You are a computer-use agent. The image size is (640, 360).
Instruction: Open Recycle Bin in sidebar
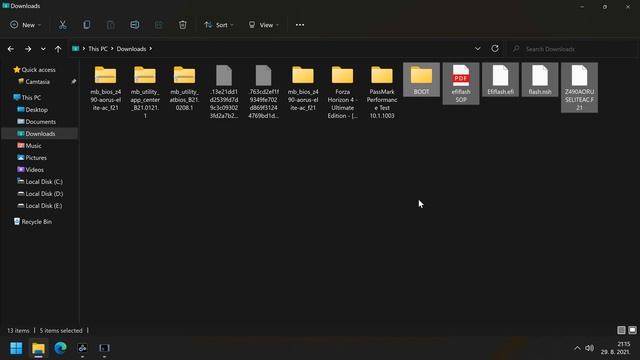[x=37, y=222]
